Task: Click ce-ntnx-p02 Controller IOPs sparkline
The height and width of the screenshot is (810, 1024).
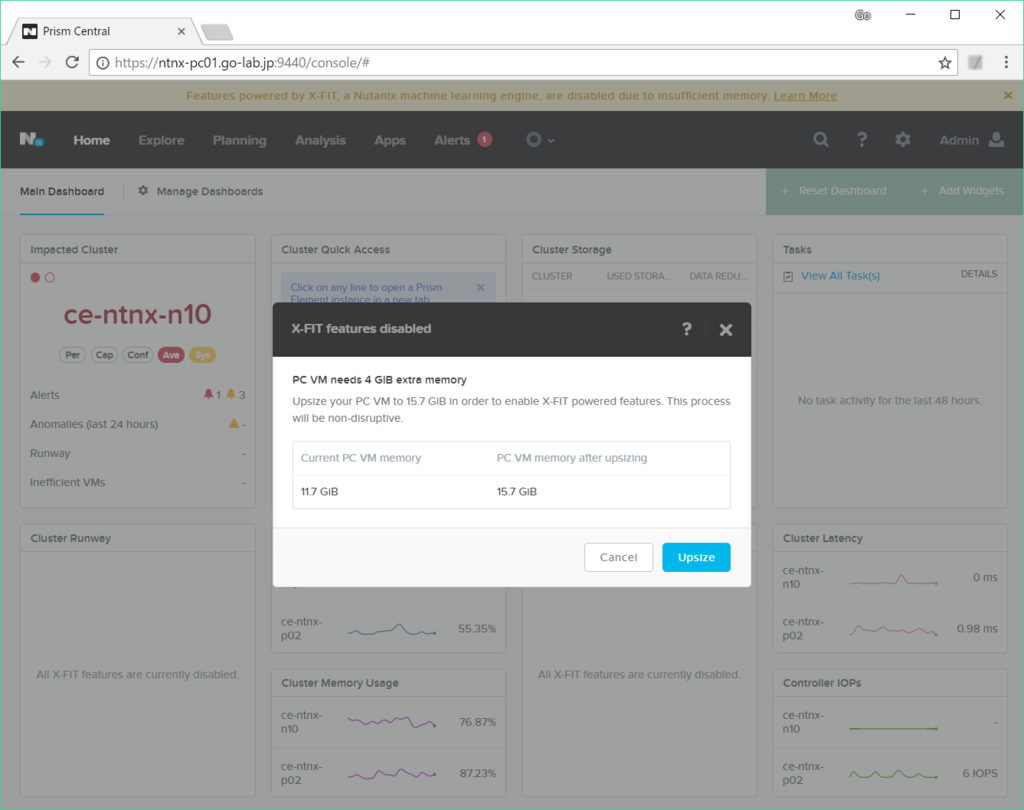Action: click(893, 774)
